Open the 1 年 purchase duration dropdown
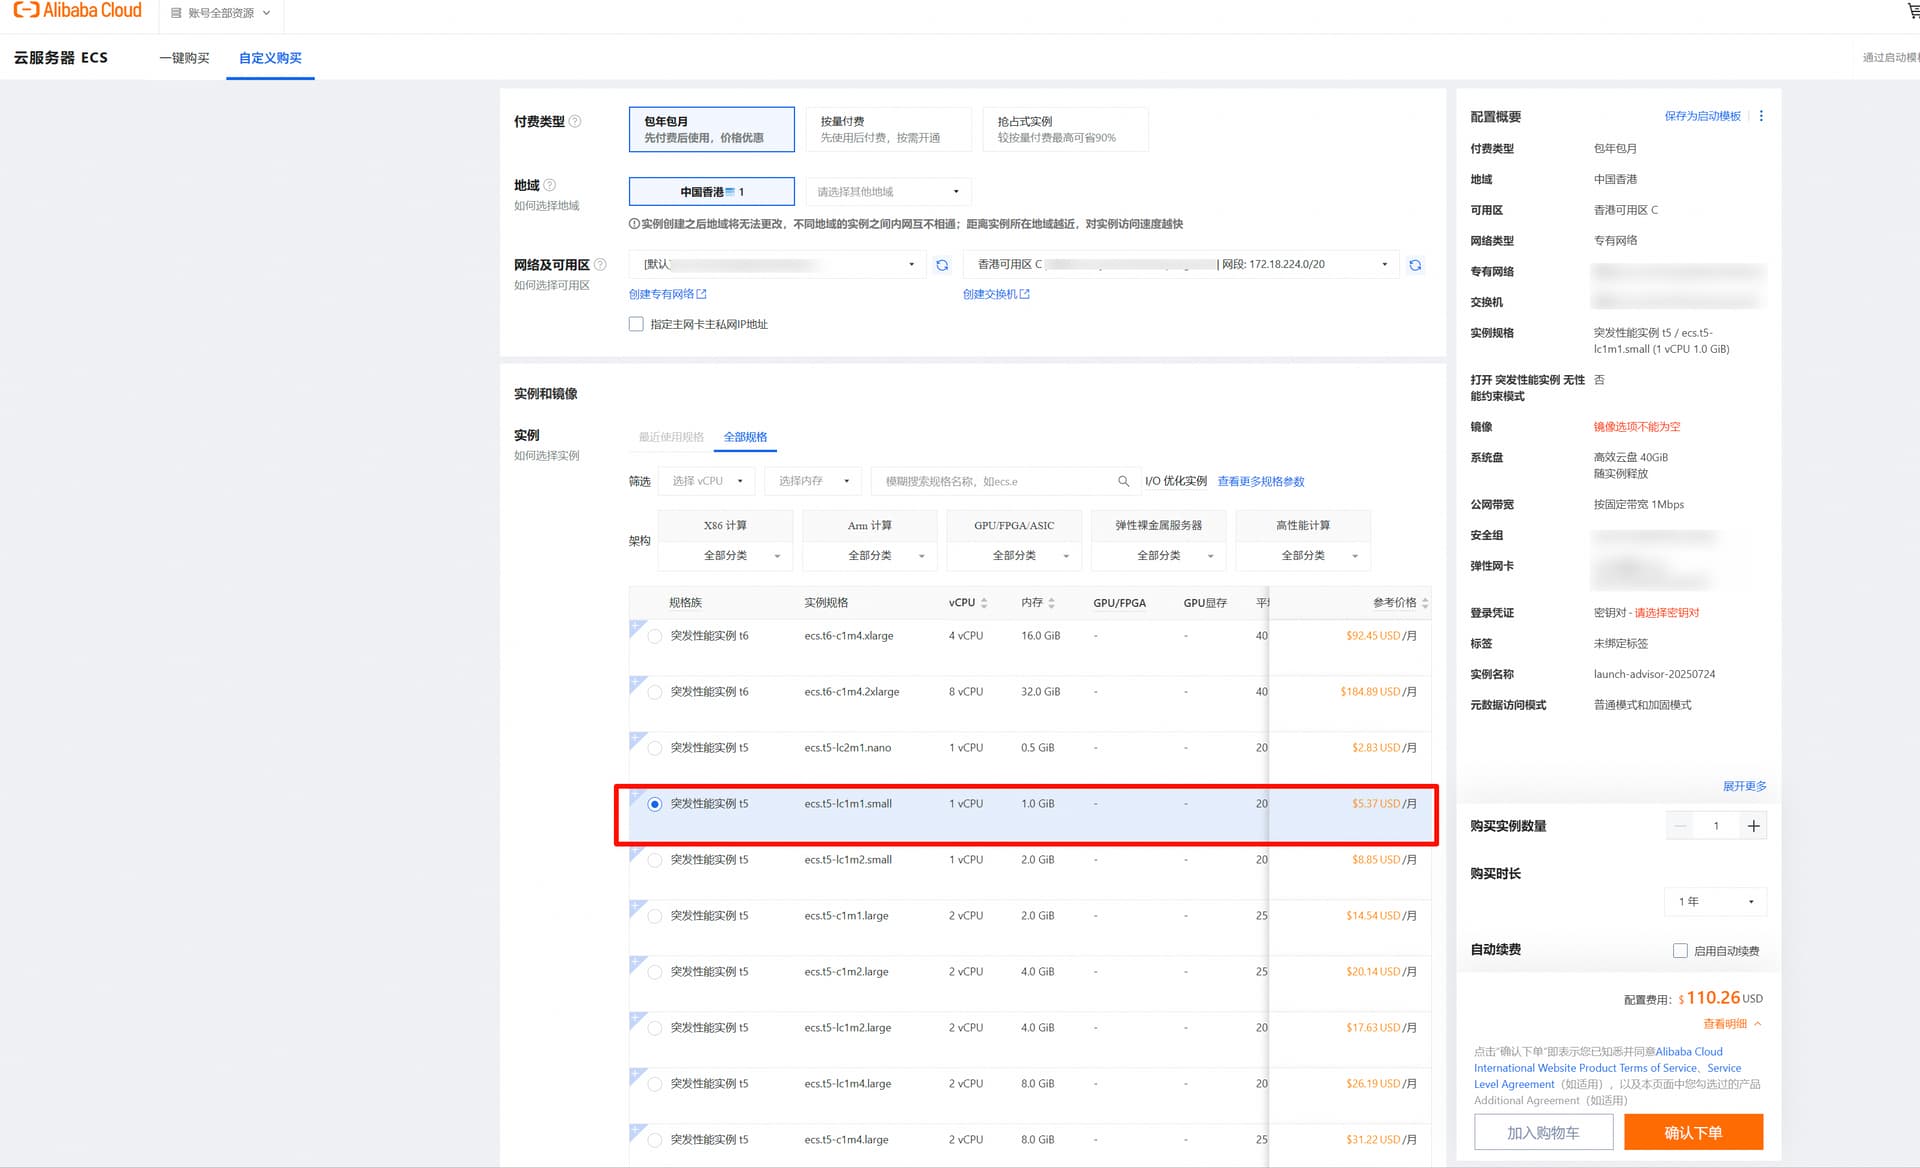This screenshot has height=1168, width=1920. click(x=1715, y=902)
